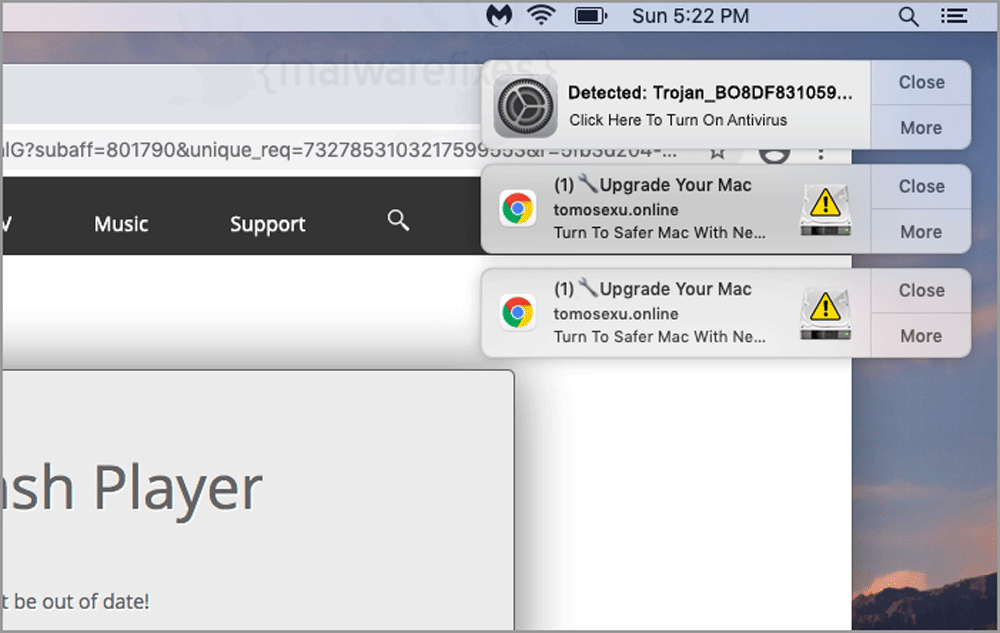Open the Music item in the site navigation

[121, 224]
